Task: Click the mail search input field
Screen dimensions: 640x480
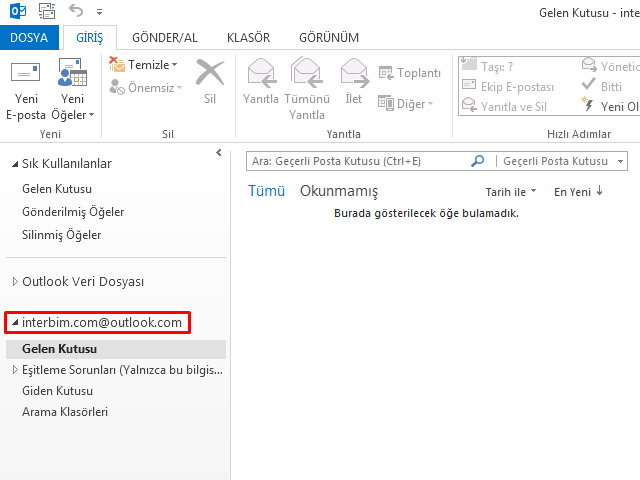Action: tap(357, 161)
